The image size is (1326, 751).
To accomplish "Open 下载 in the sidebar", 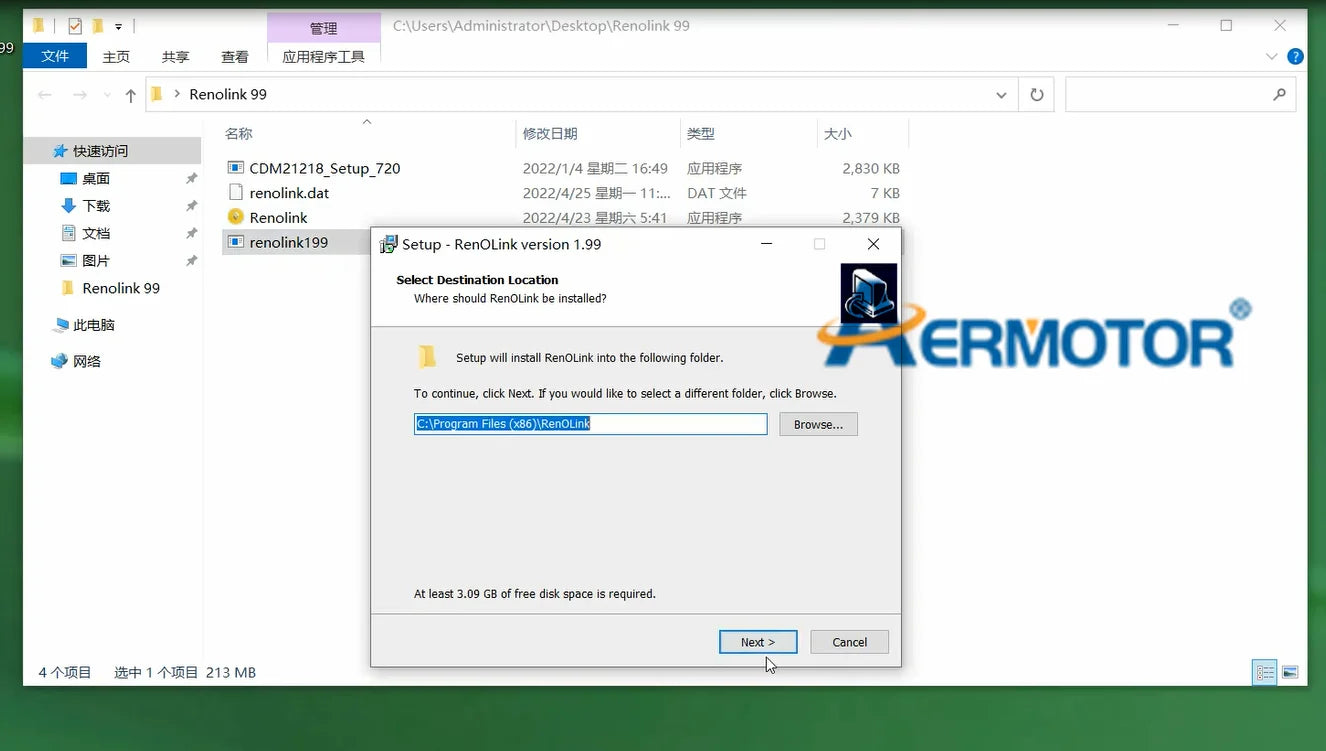I will 96,206.
